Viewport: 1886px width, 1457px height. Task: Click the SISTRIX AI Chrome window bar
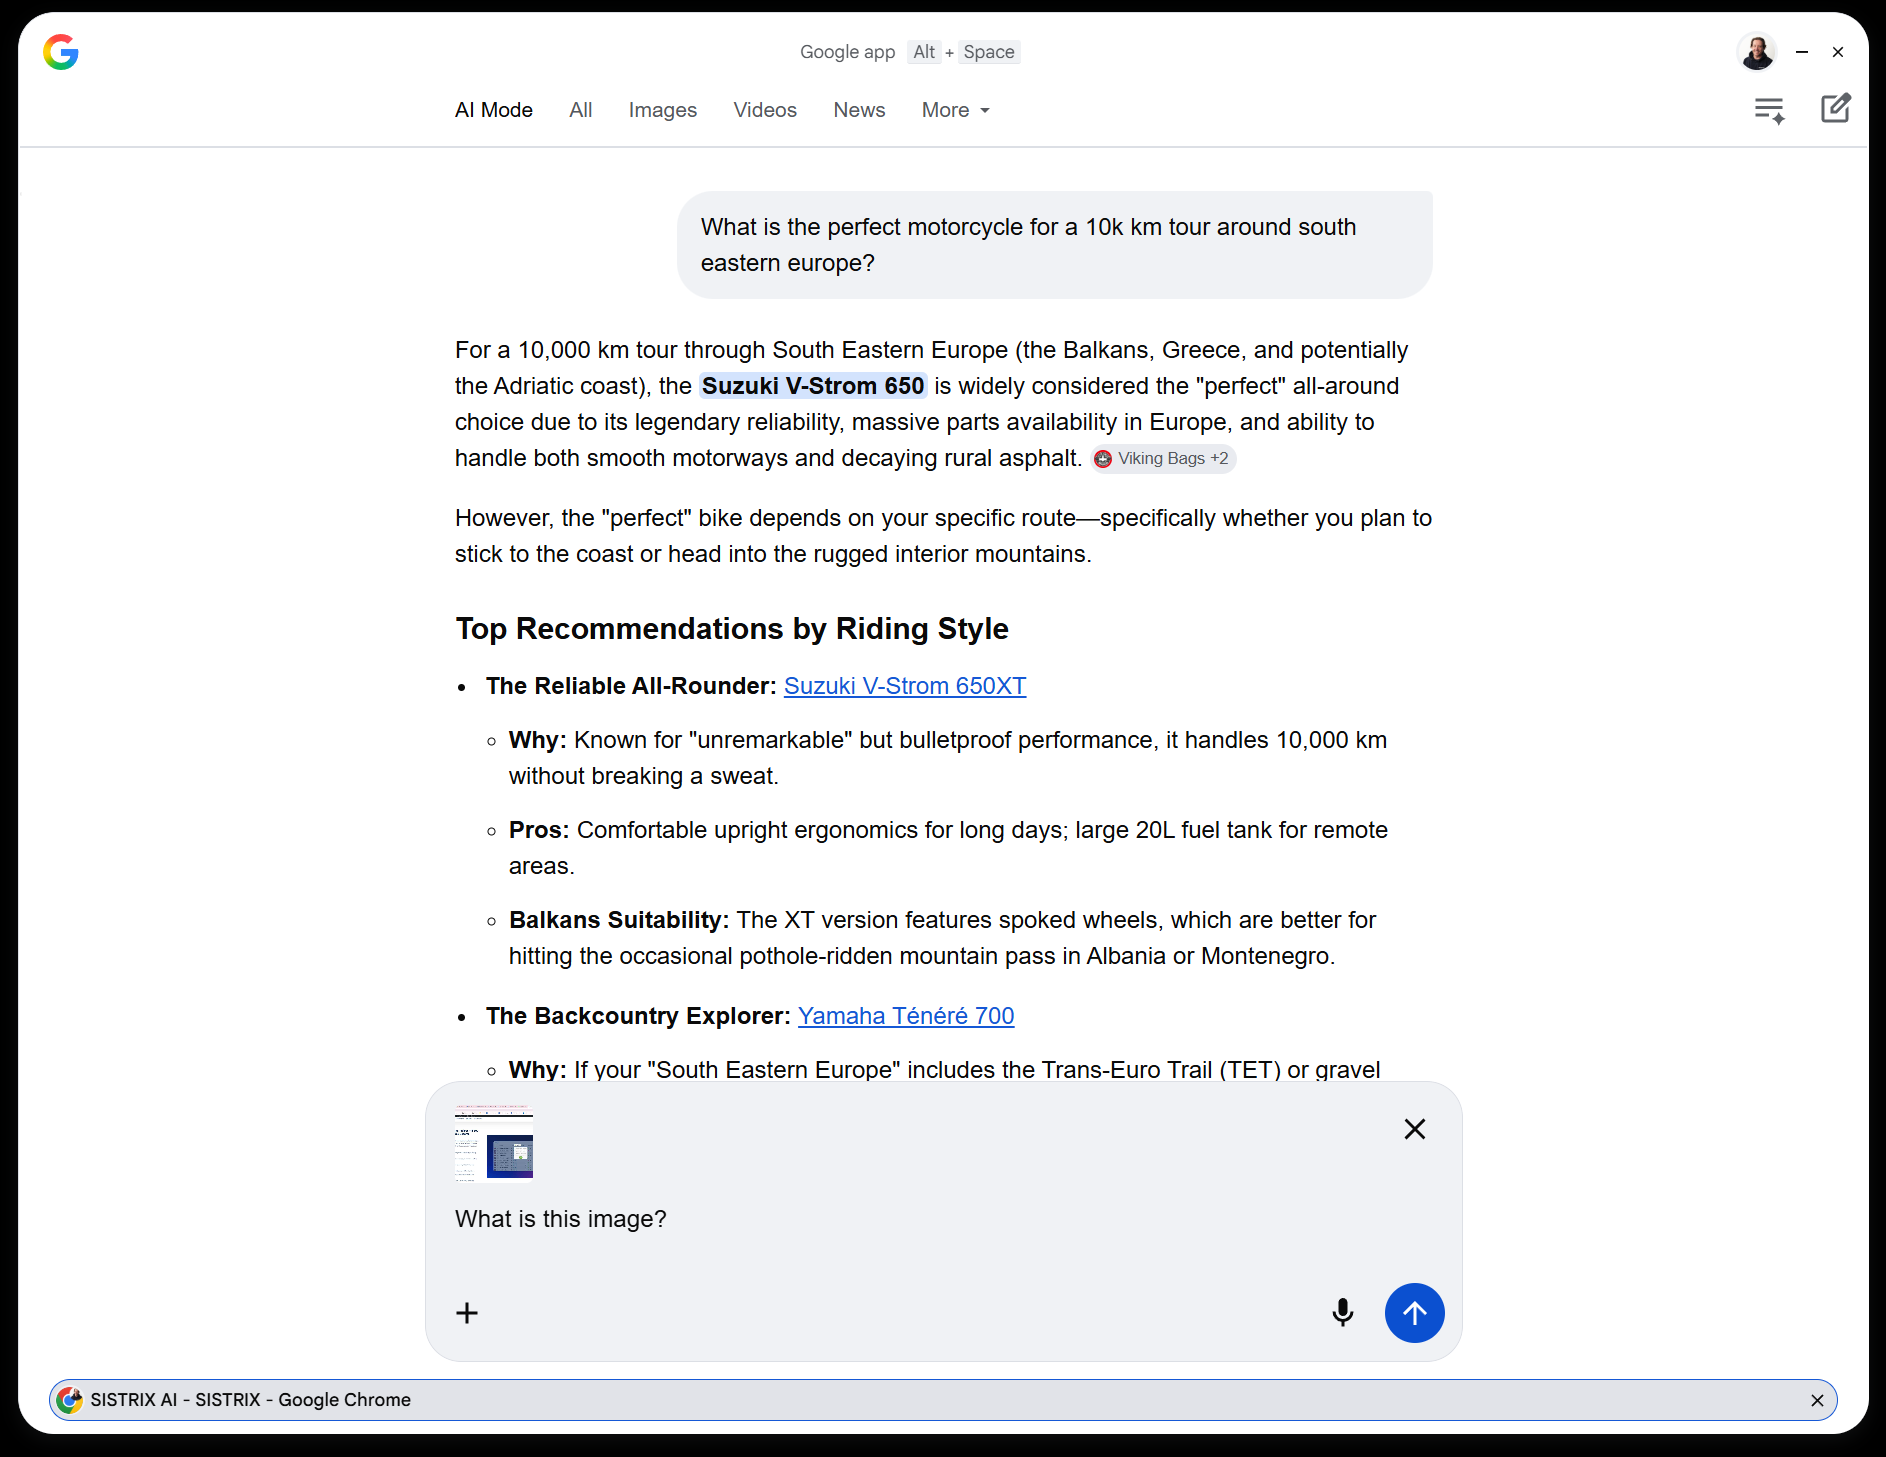pos(900,1400)
